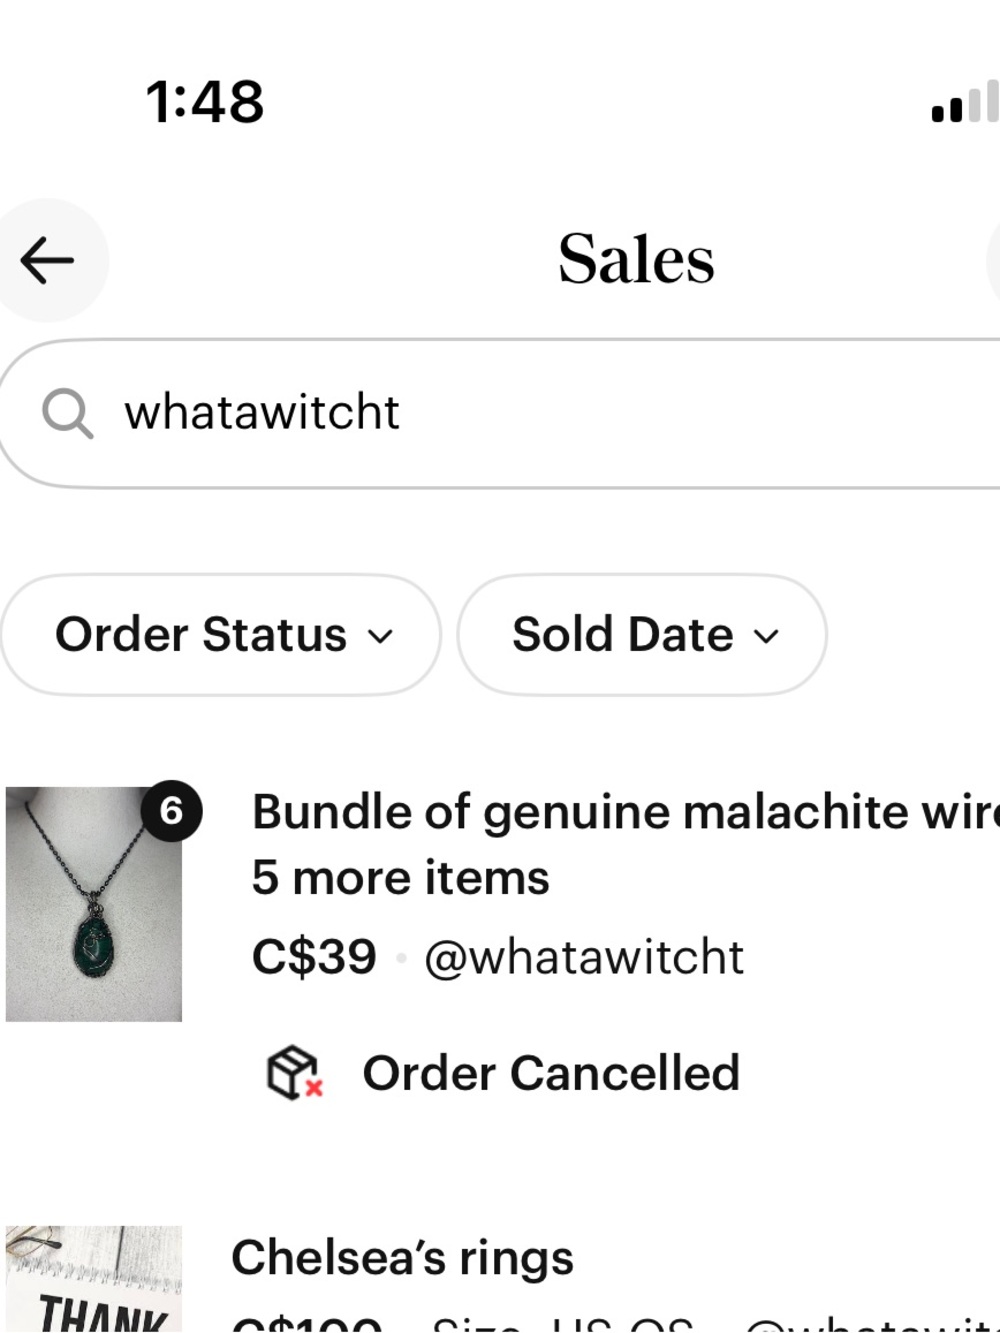Expand the Sold Date chevron arrow
The width and height of the screenshot is (1000, 1333).
(x=766, y=636)
